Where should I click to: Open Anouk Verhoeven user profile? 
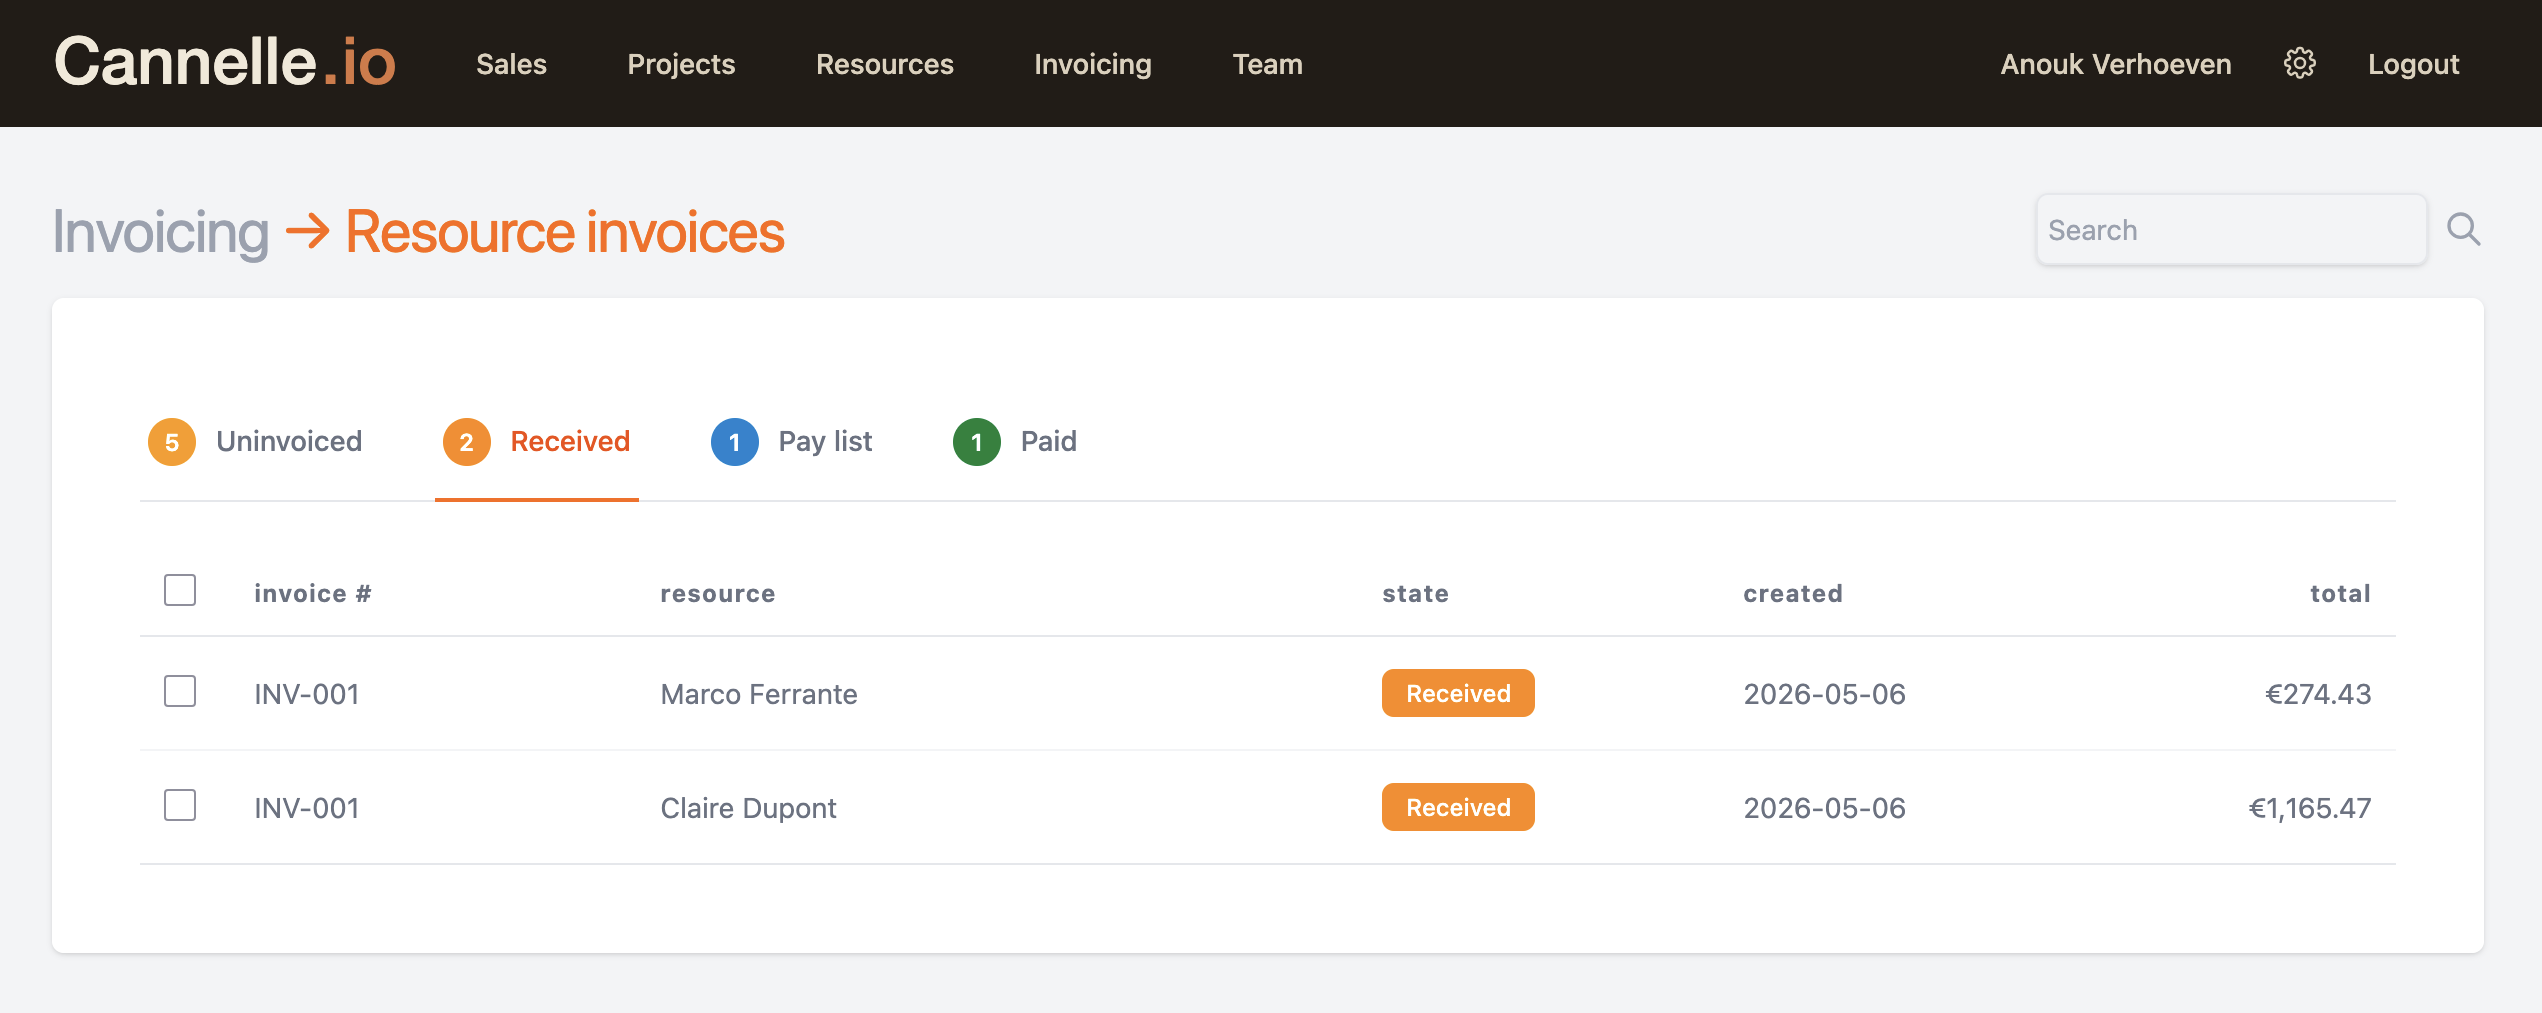[x=2115, y=64]
